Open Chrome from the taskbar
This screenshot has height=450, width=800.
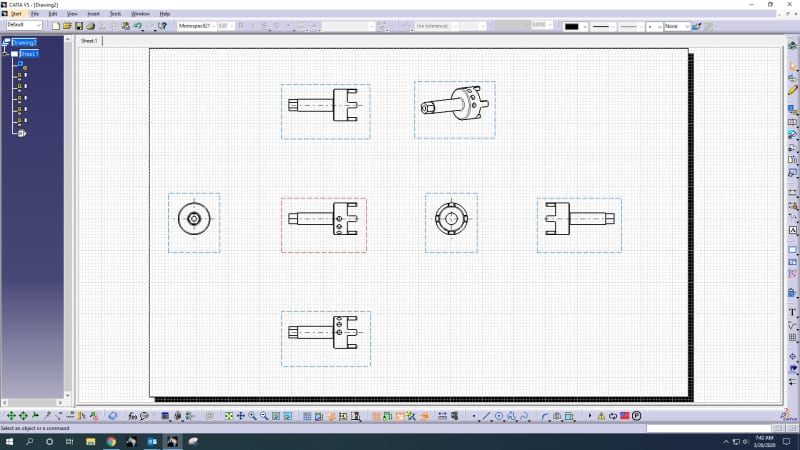tap(111, 442)
